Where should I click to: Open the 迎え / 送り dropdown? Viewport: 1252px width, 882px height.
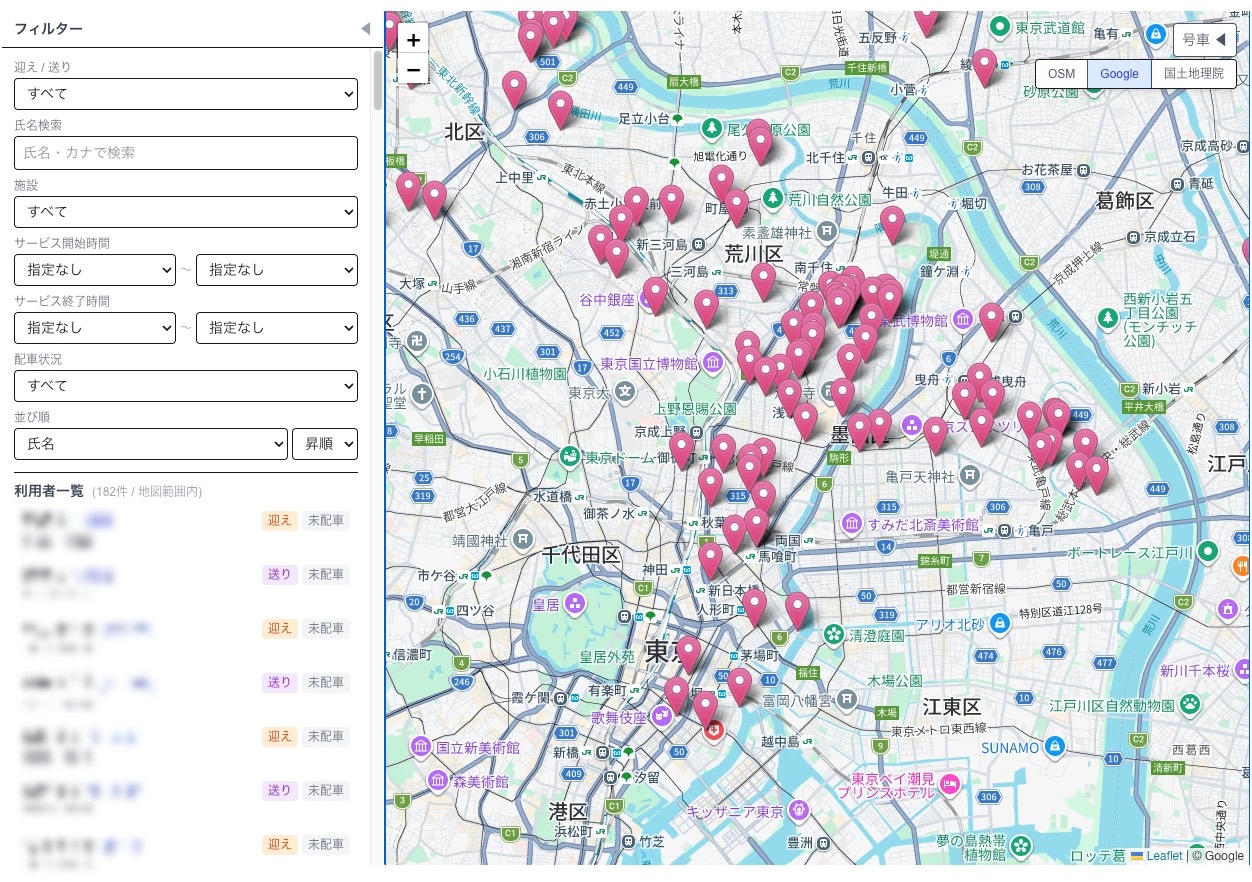(x=186, y=94)
